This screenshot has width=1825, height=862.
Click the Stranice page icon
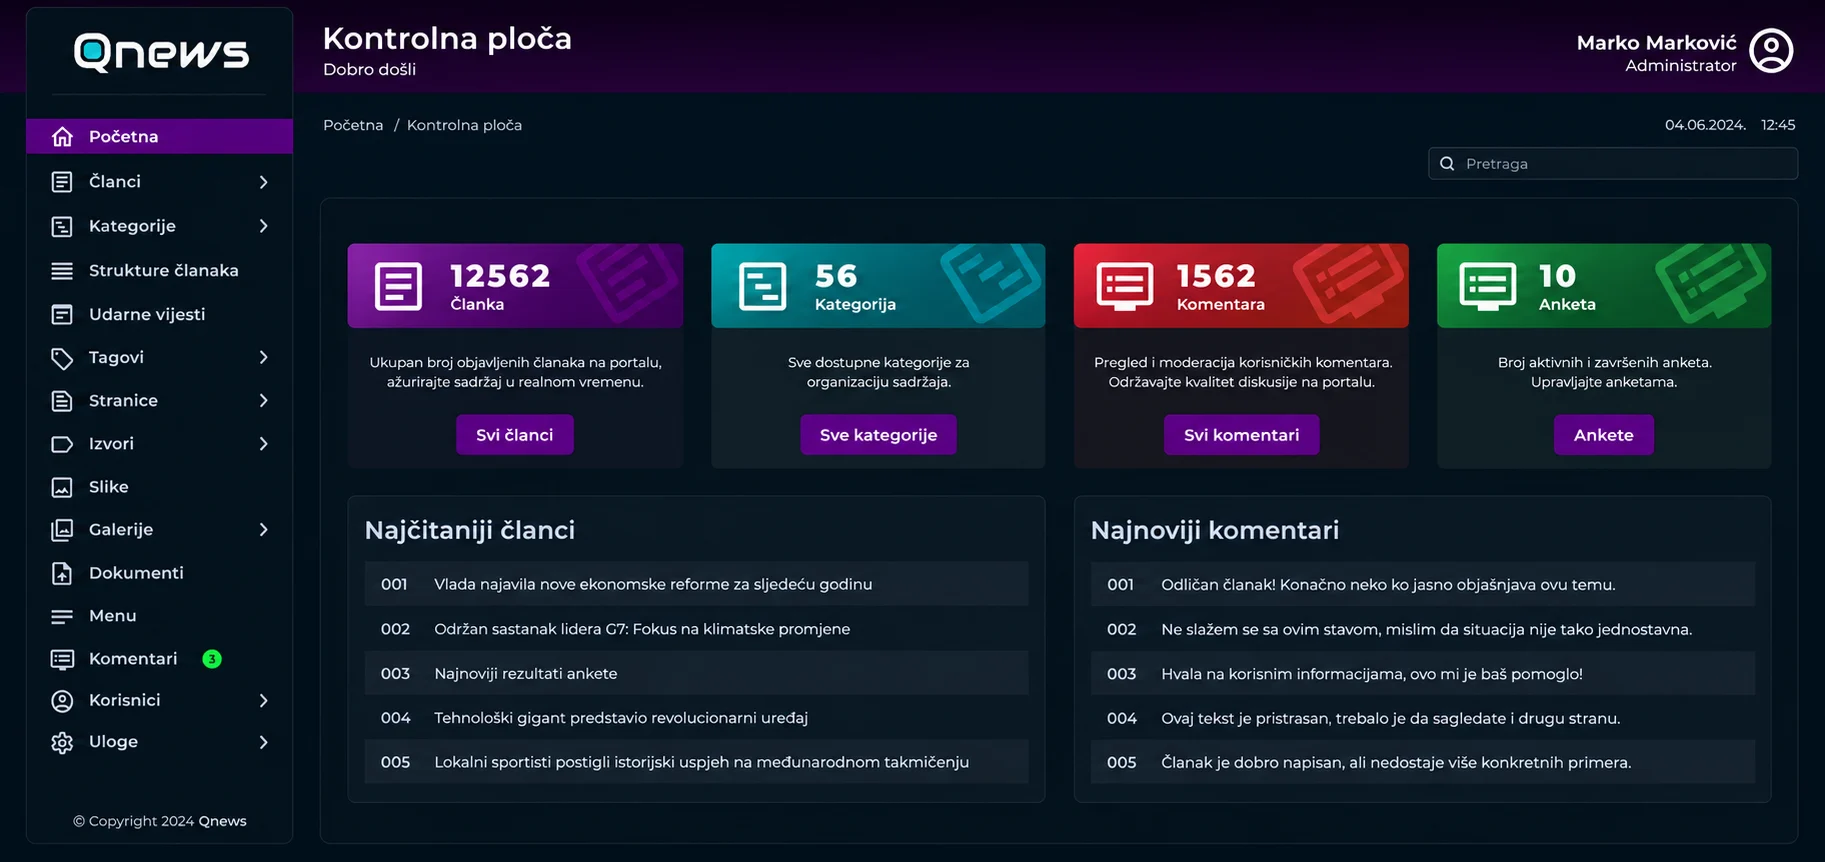coord(62,401)
